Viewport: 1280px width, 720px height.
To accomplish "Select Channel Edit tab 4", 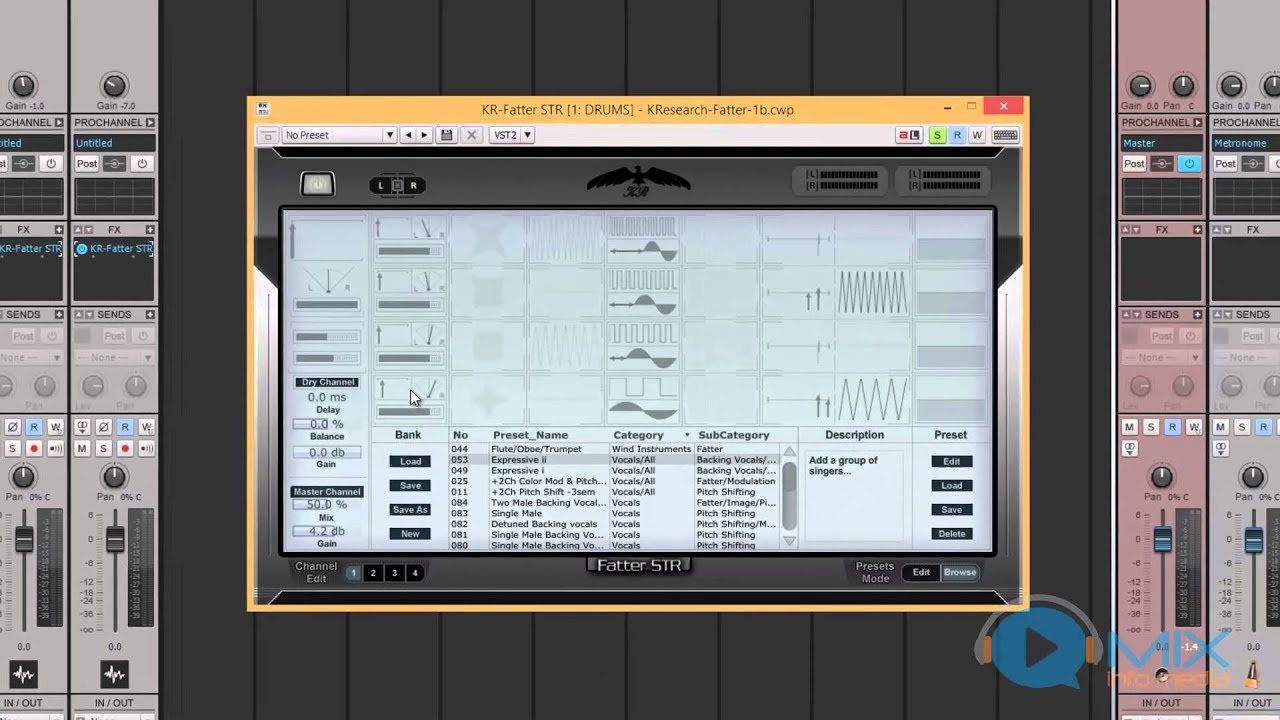I will click(415, 573).
